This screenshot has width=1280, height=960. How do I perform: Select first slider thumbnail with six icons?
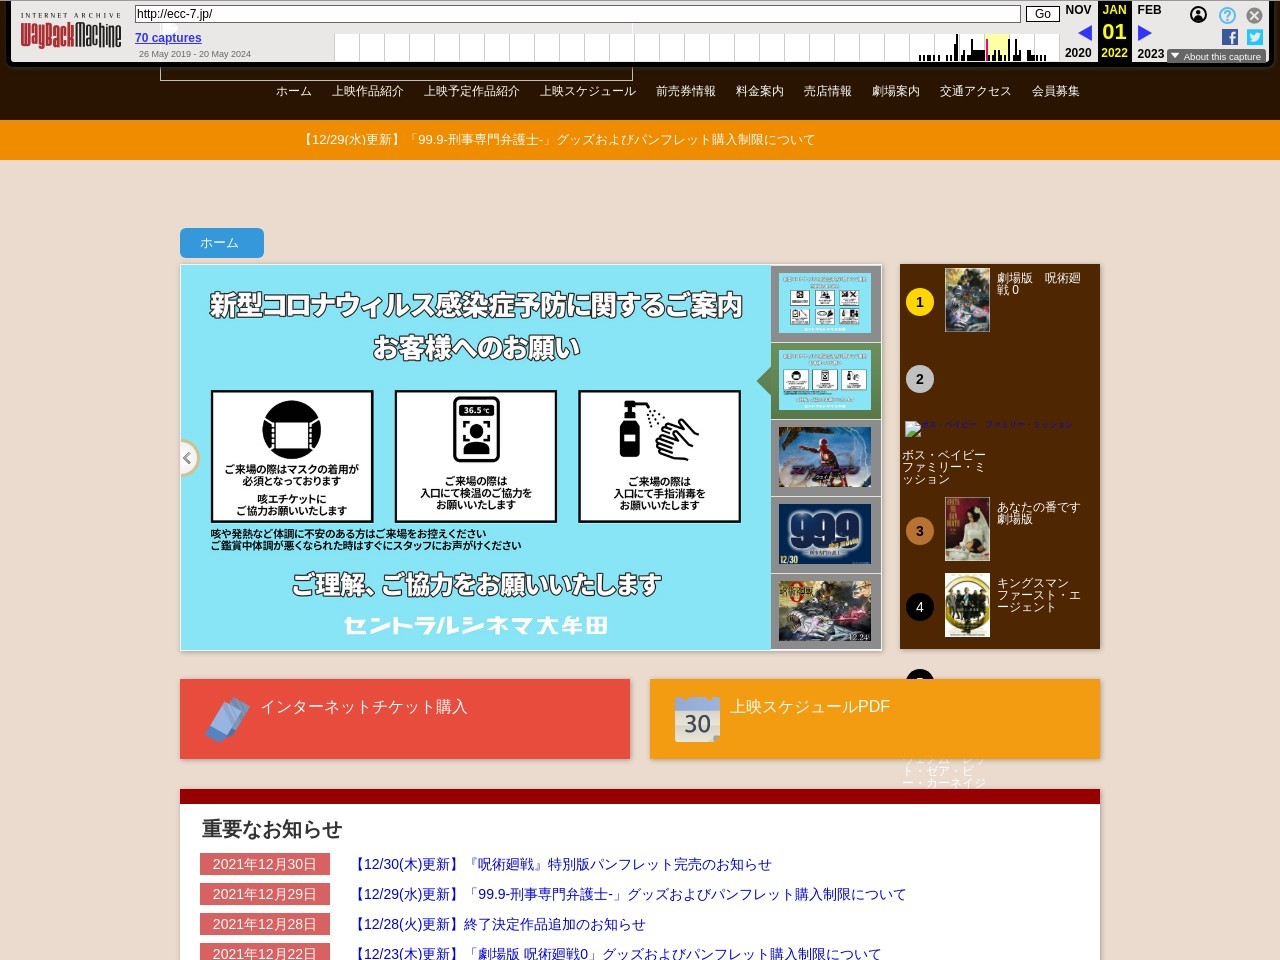click(825, 304)
